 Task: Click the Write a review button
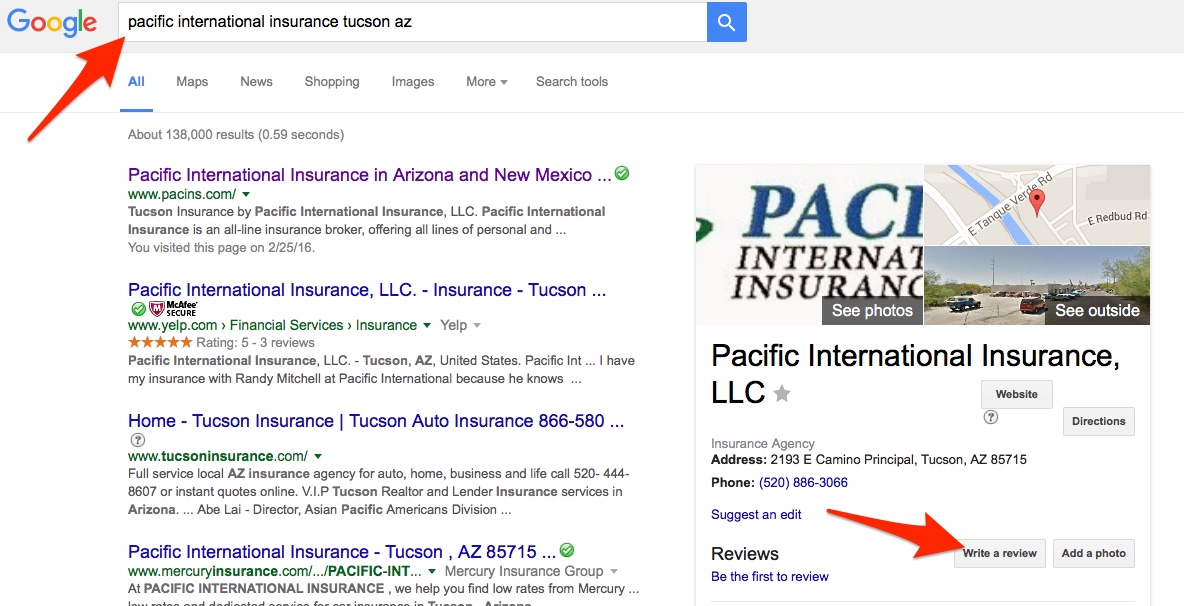point(1001,553)
